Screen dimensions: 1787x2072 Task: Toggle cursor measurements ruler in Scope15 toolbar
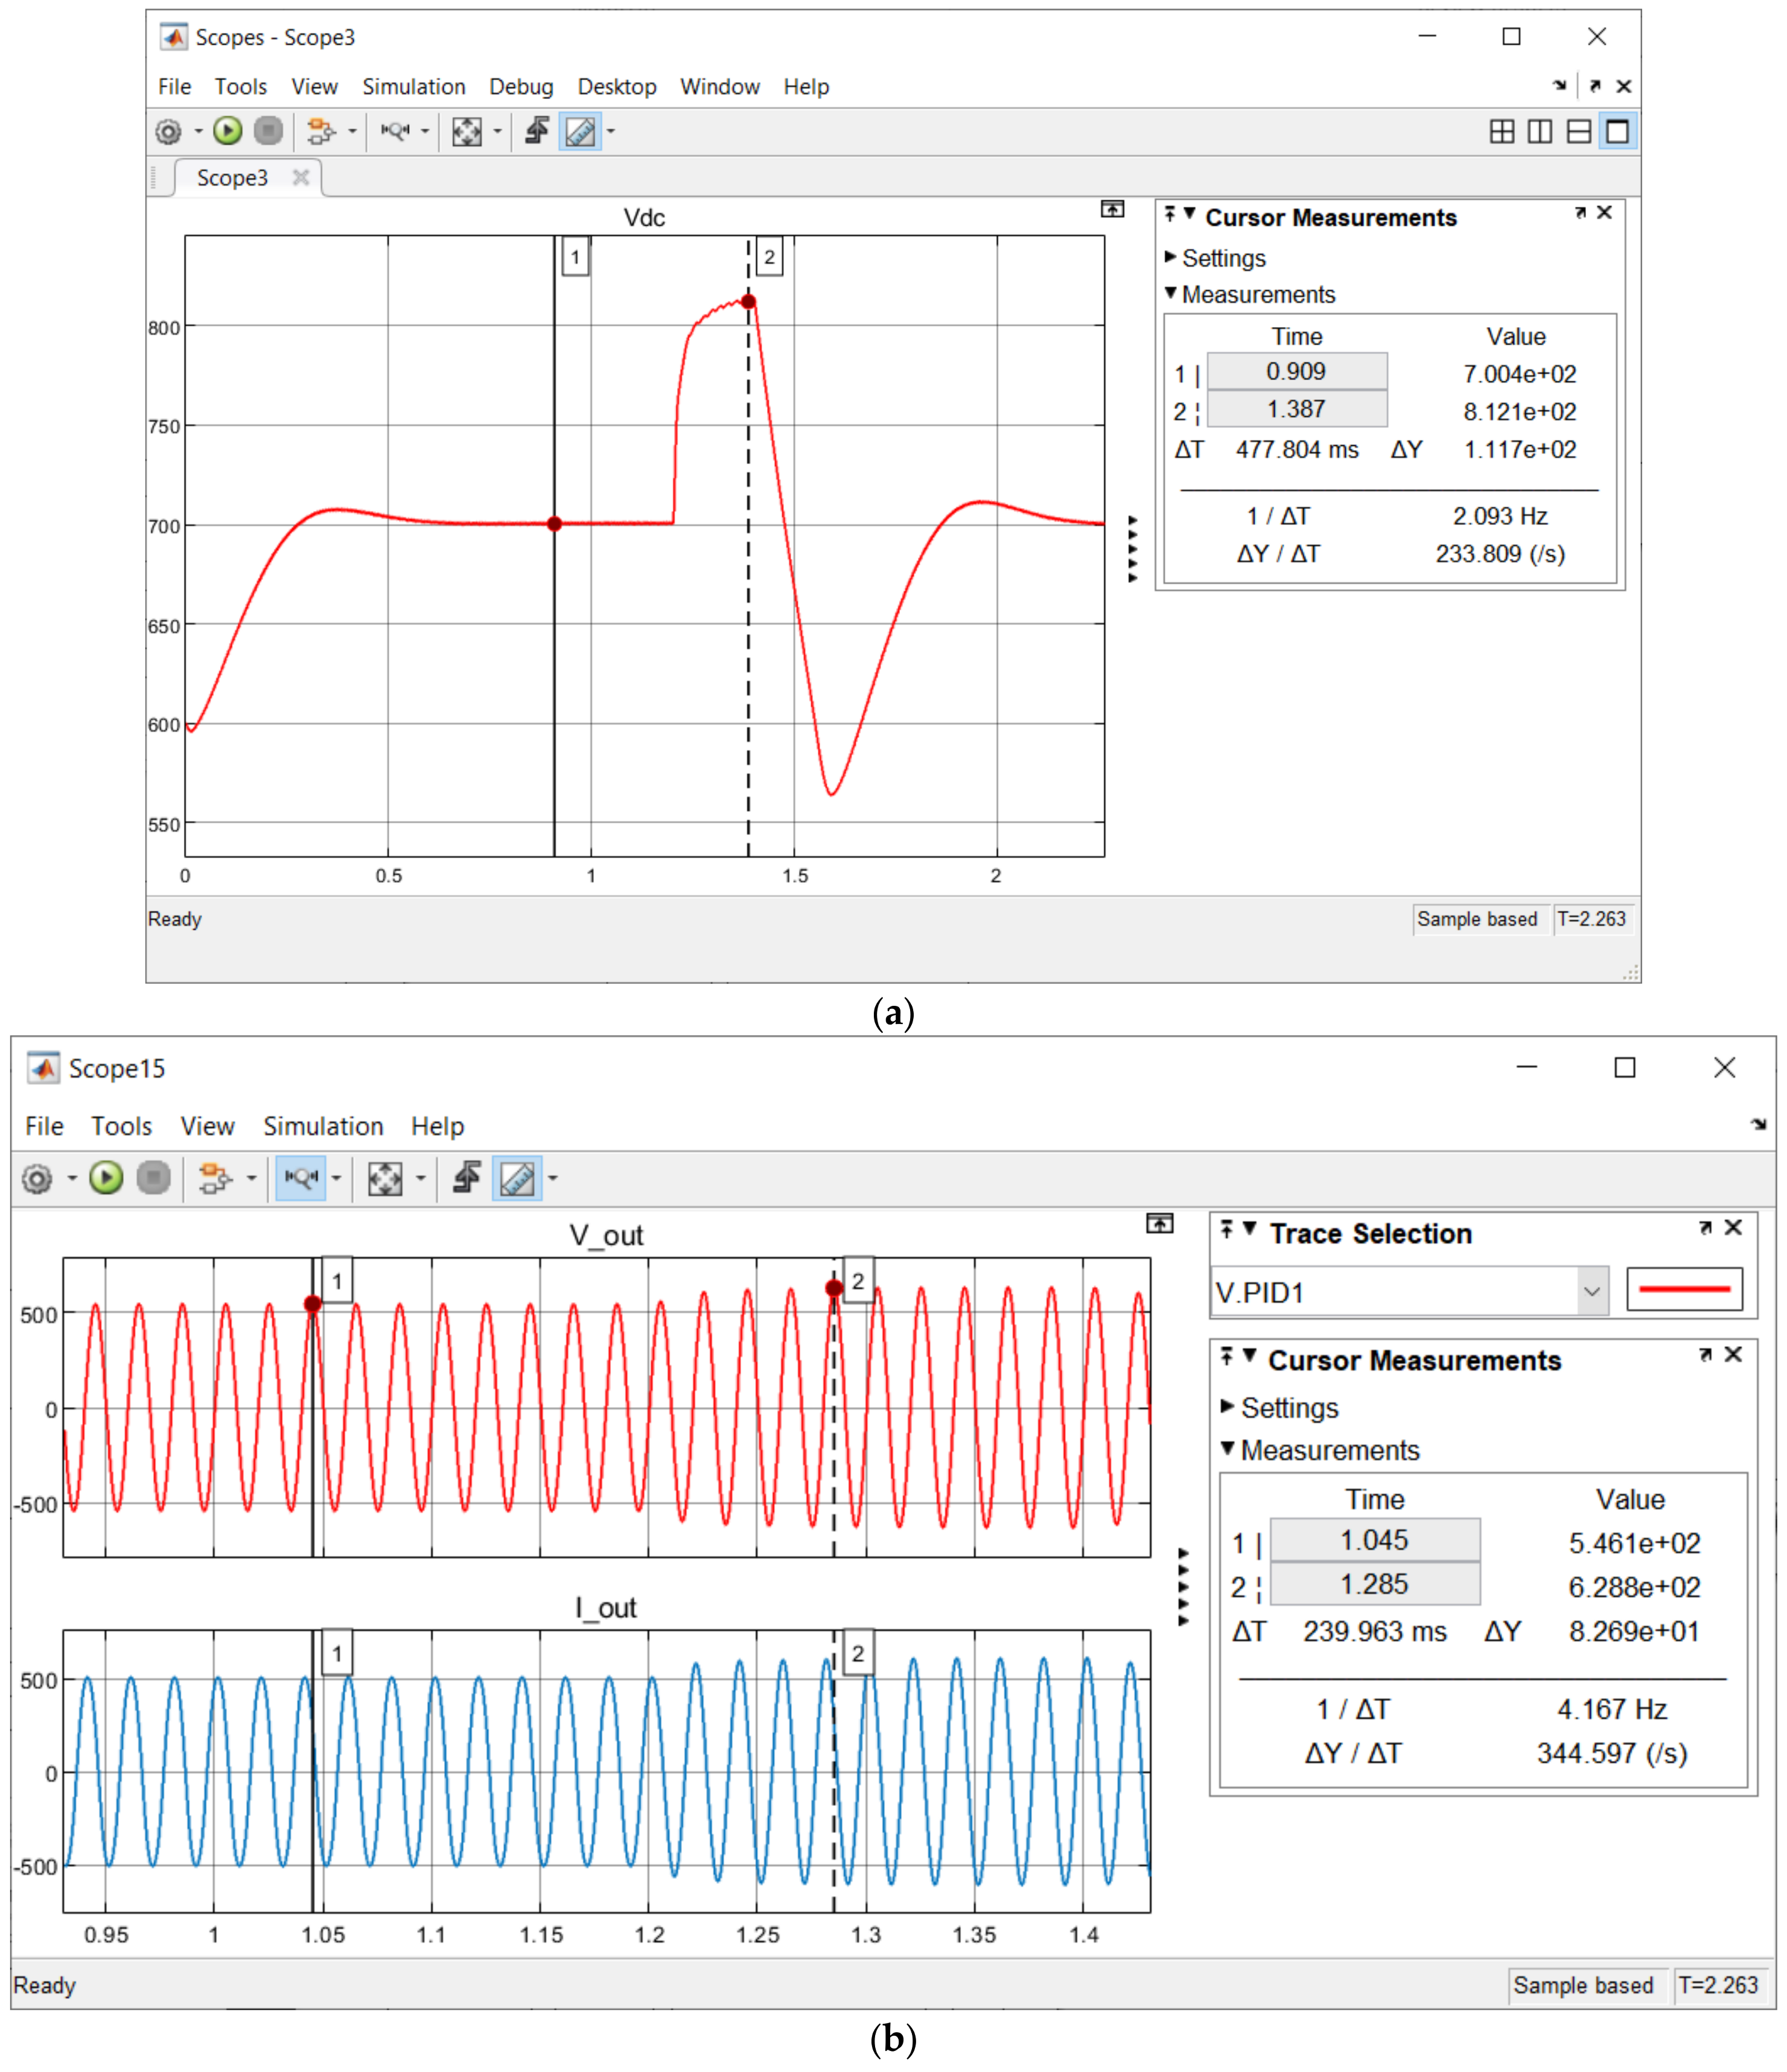[x=517, y=1178]
